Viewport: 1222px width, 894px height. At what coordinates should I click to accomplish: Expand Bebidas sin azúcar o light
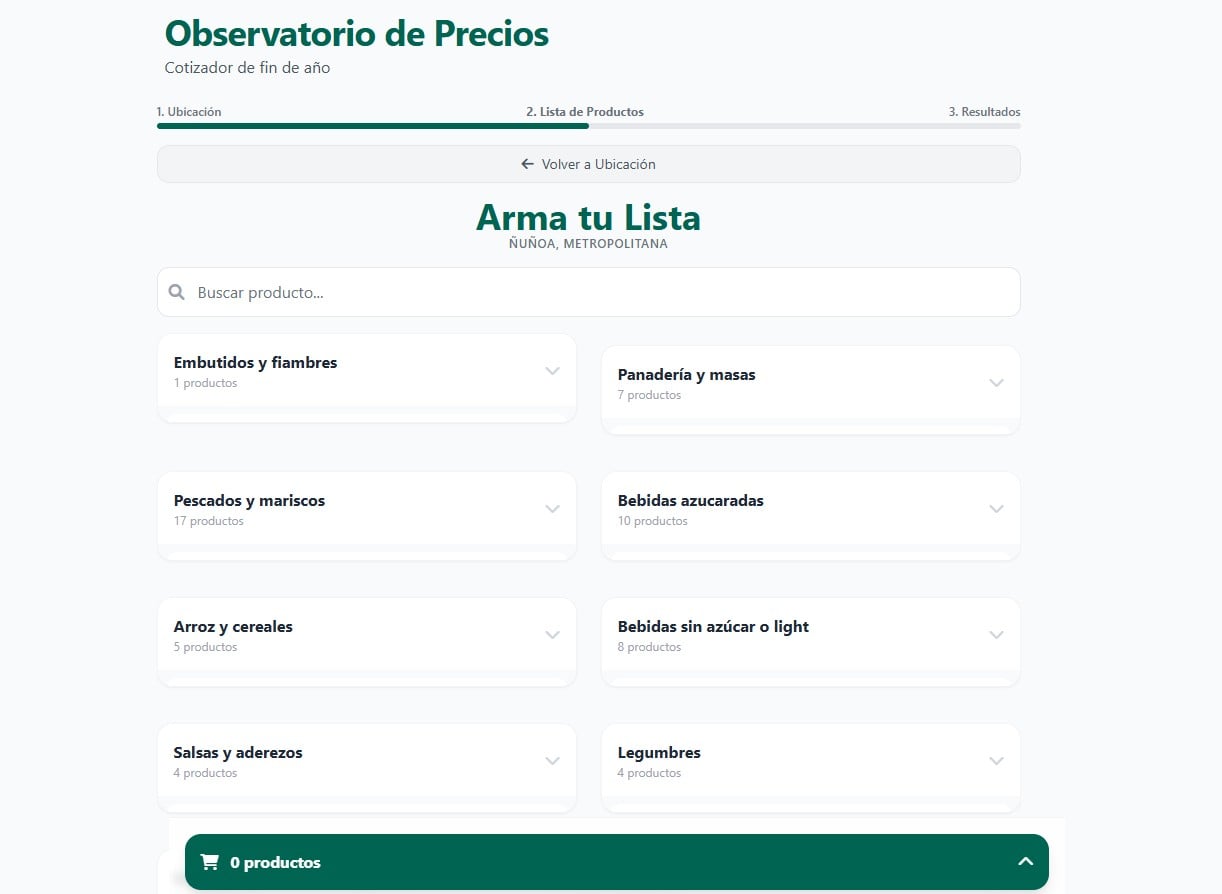point(996,635)
